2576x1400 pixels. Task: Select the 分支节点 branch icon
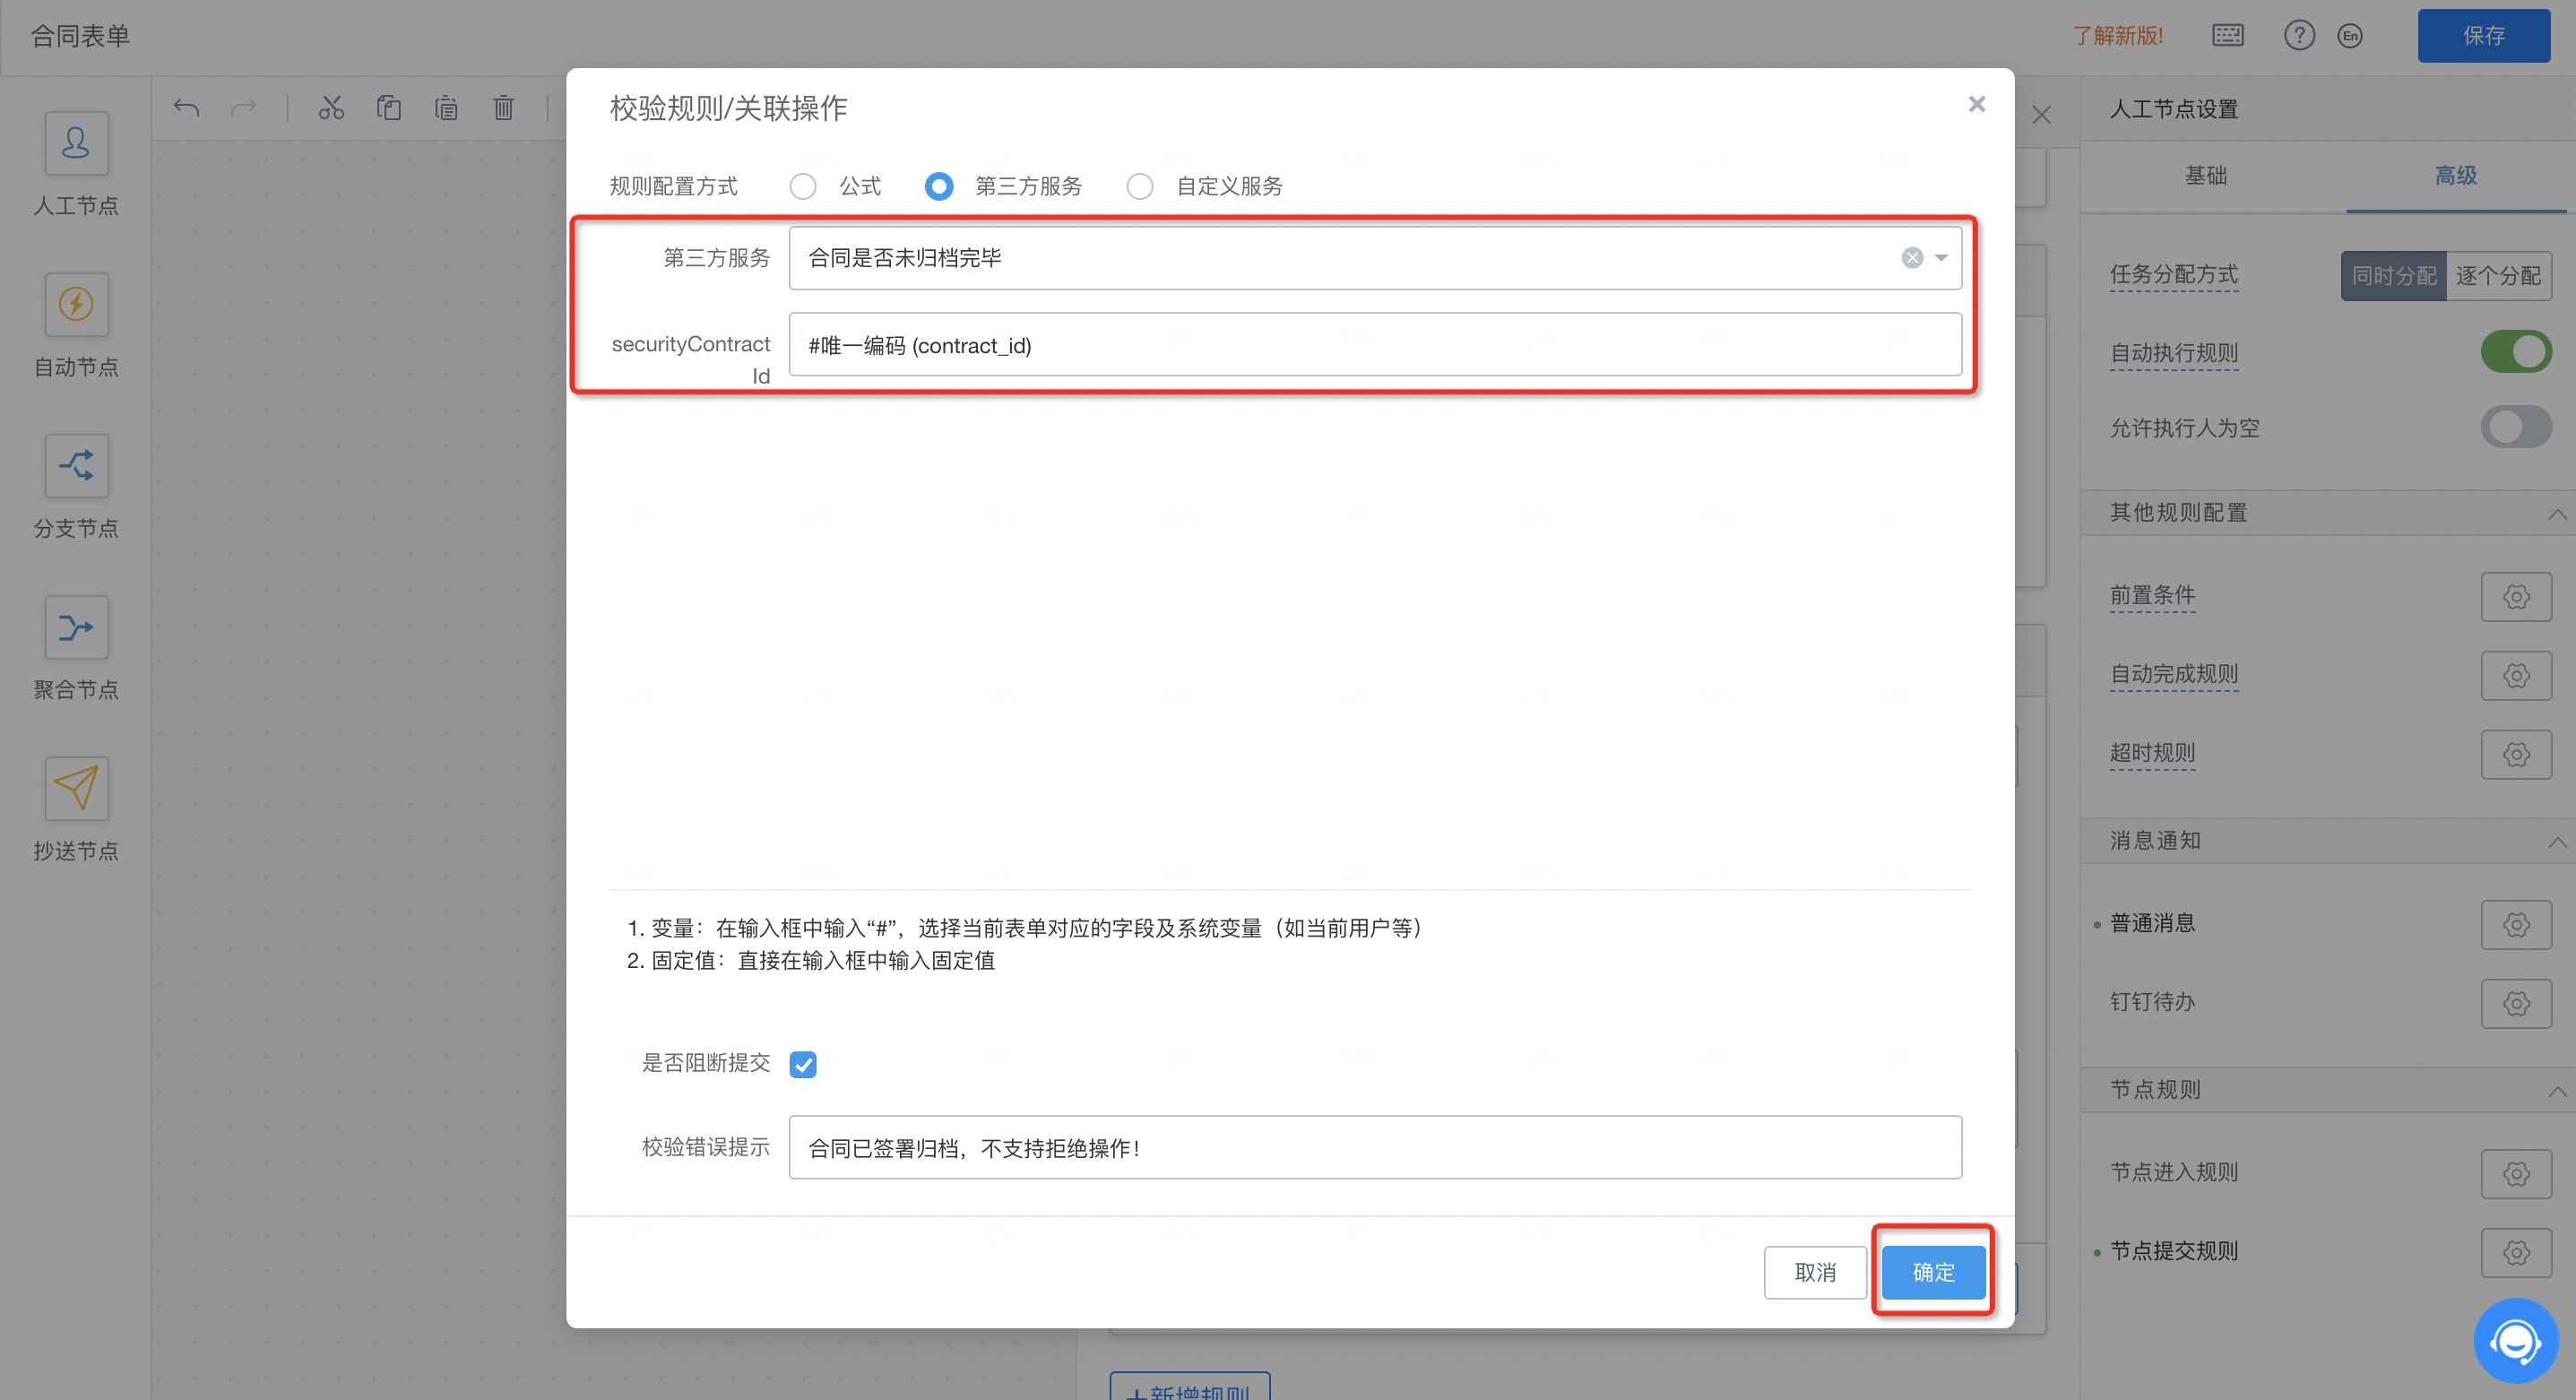click(76, 466)
